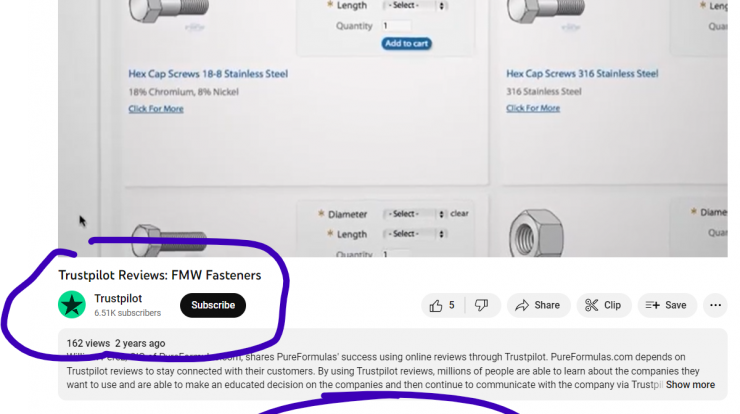The width and height of the screenshot is (740, 414).
Task: Expand description with Show more
Action: click(690, 385)
